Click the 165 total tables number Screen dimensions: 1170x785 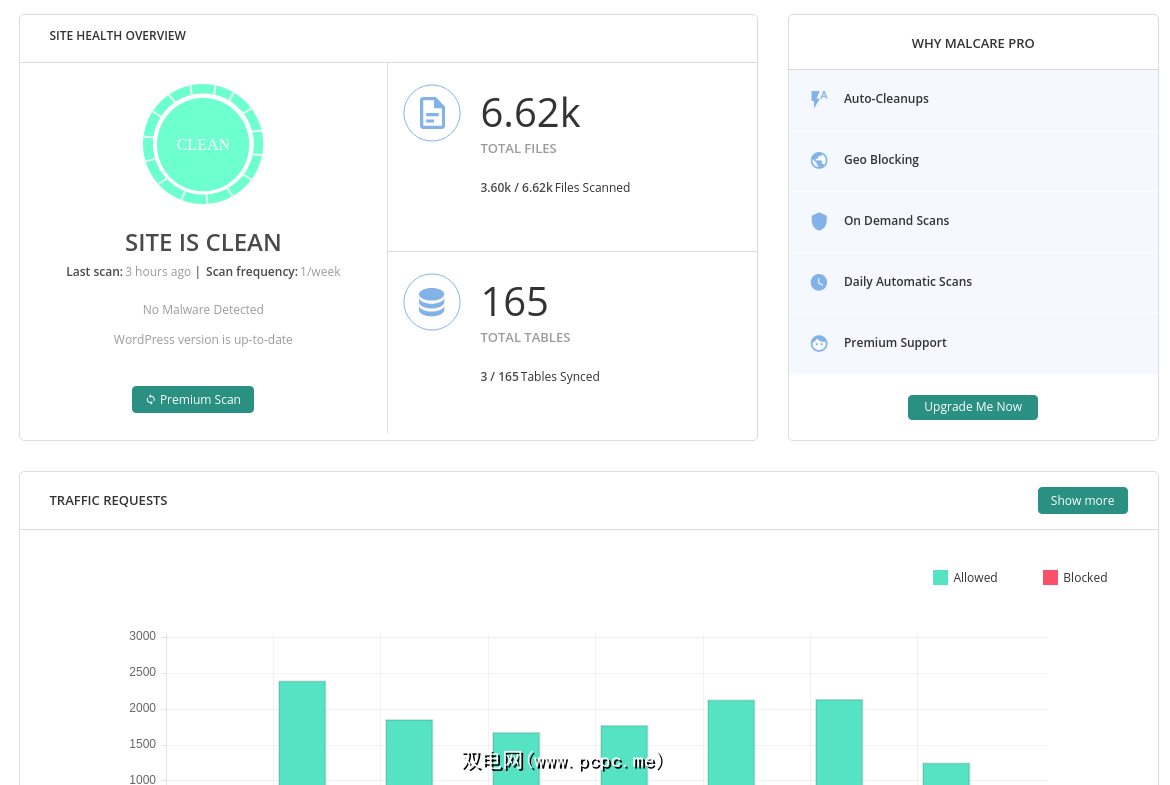click(514, 302)
